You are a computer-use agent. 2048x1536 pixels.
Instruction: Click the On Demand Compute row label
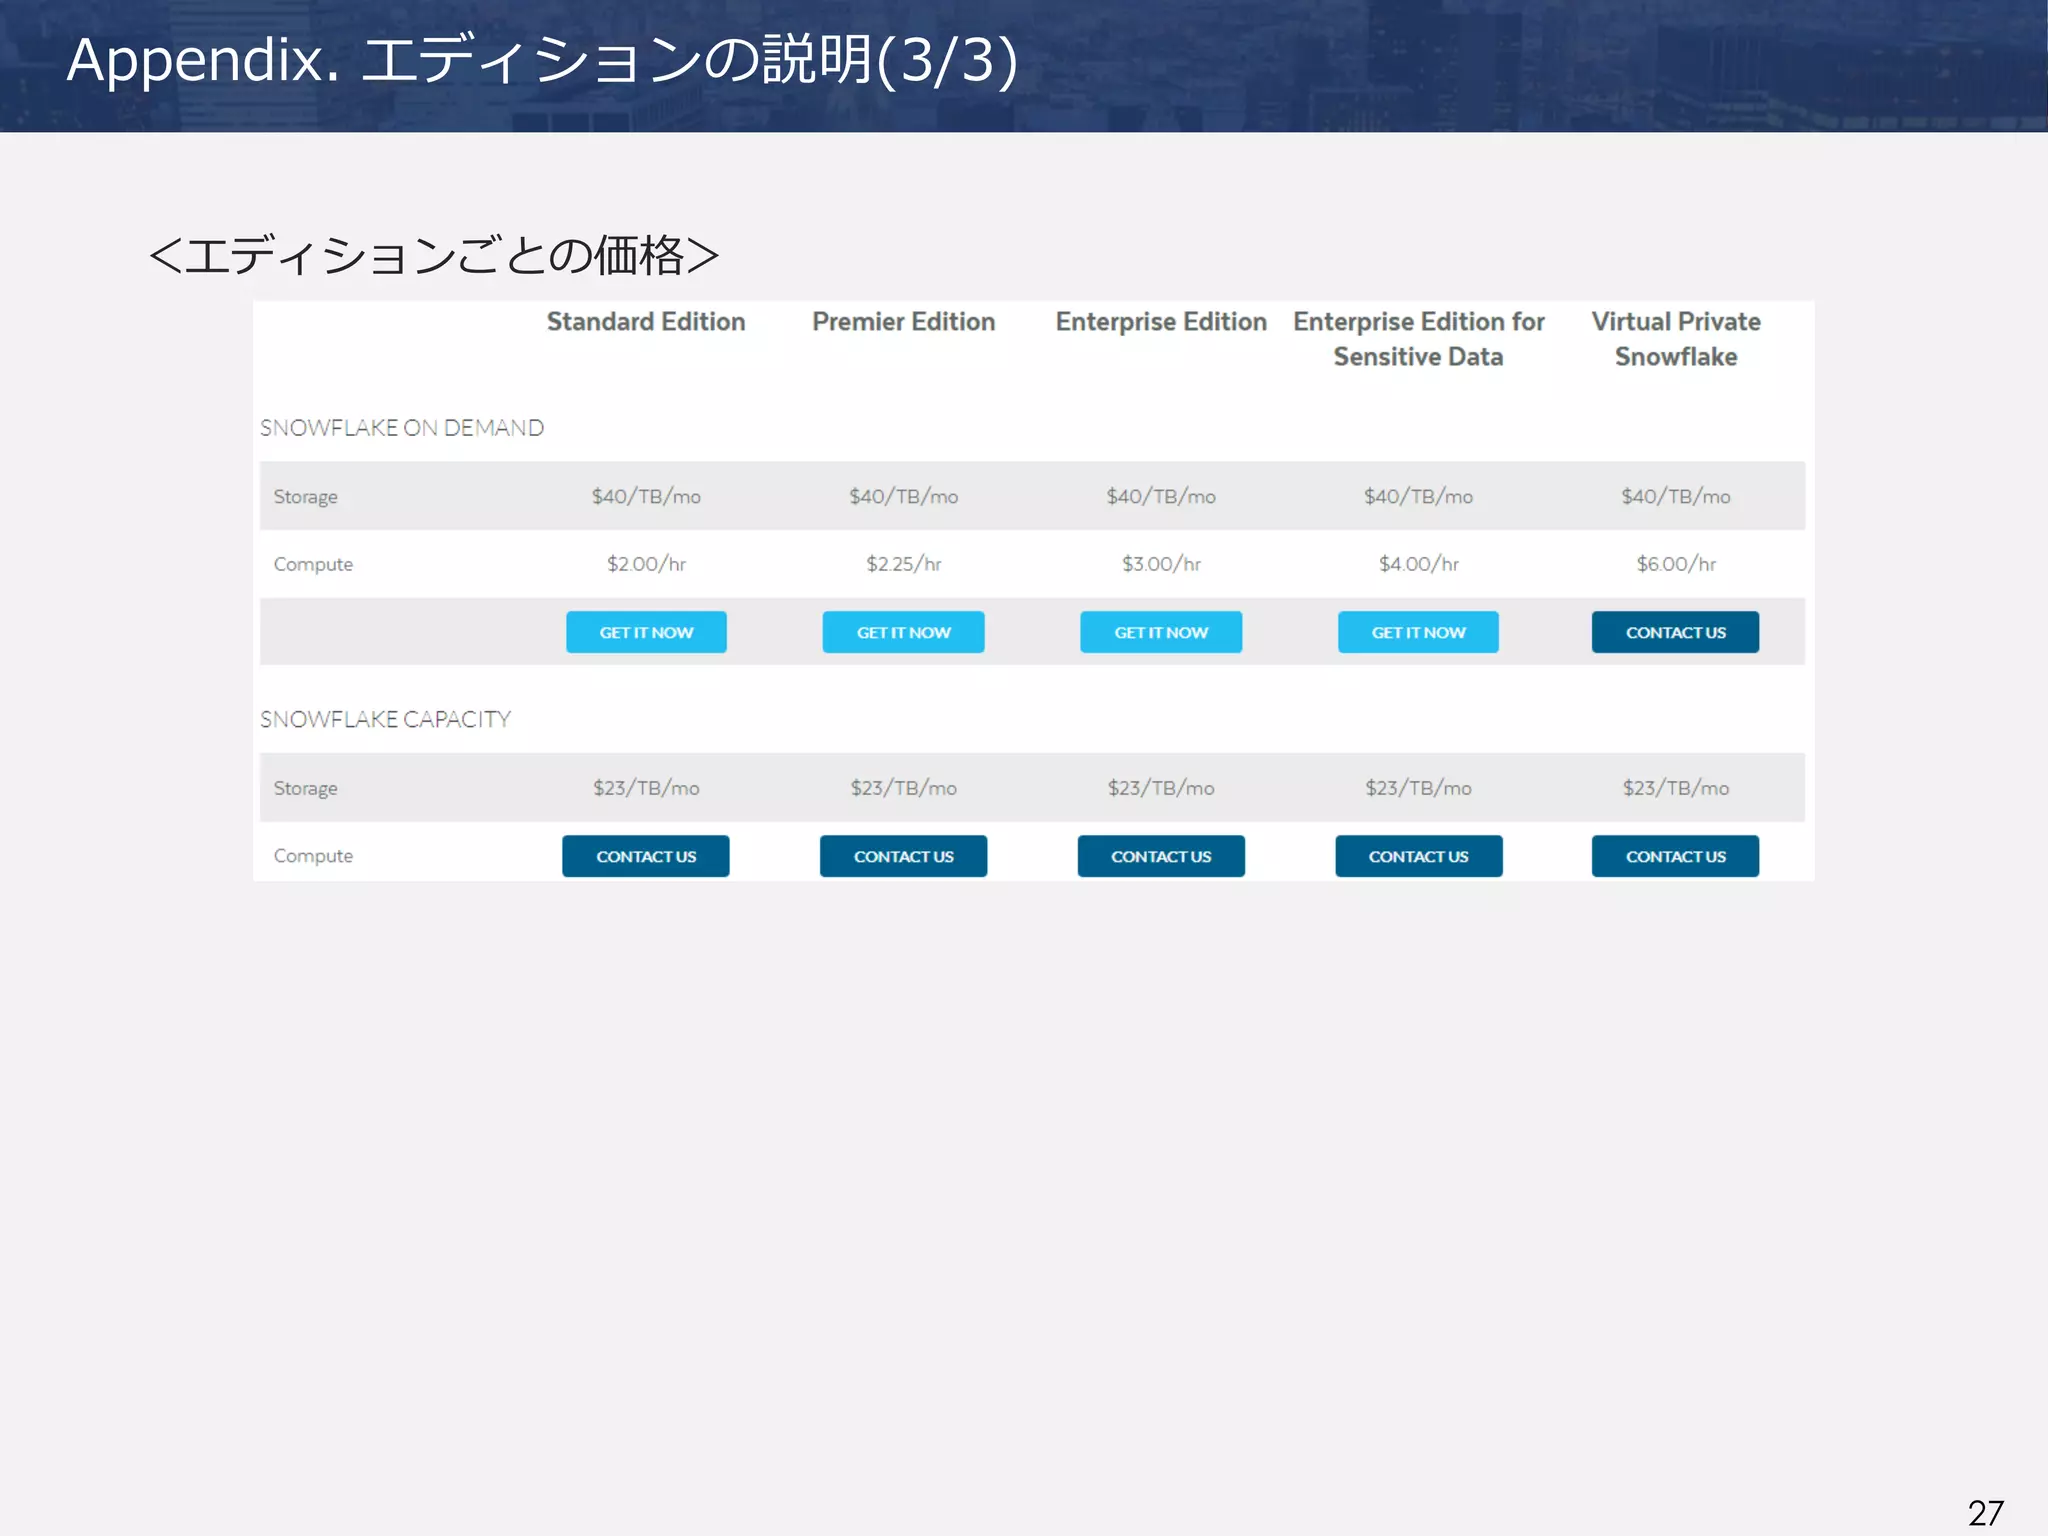coord(313,565)
